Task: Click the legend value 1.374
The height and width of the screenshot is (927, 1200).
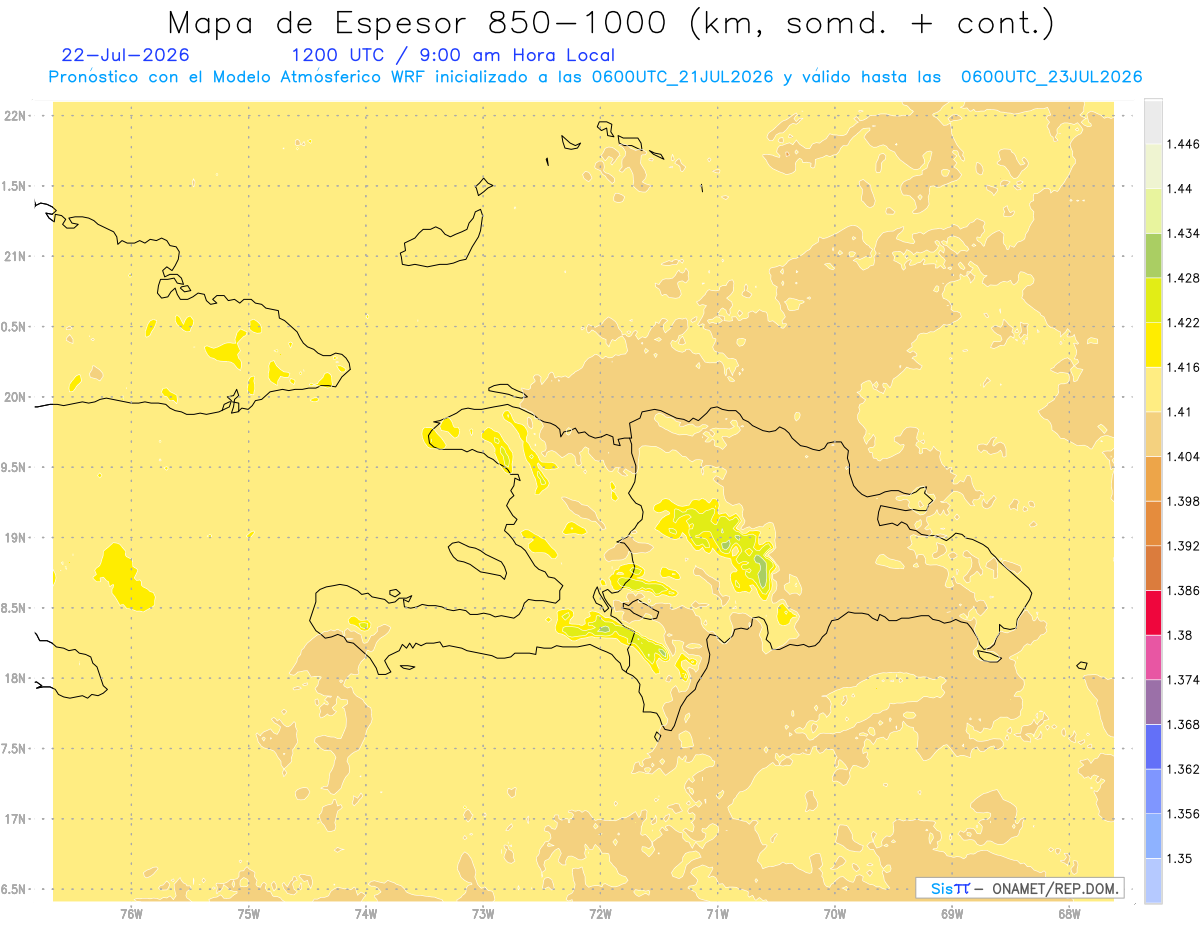Action: (1183, 680)
